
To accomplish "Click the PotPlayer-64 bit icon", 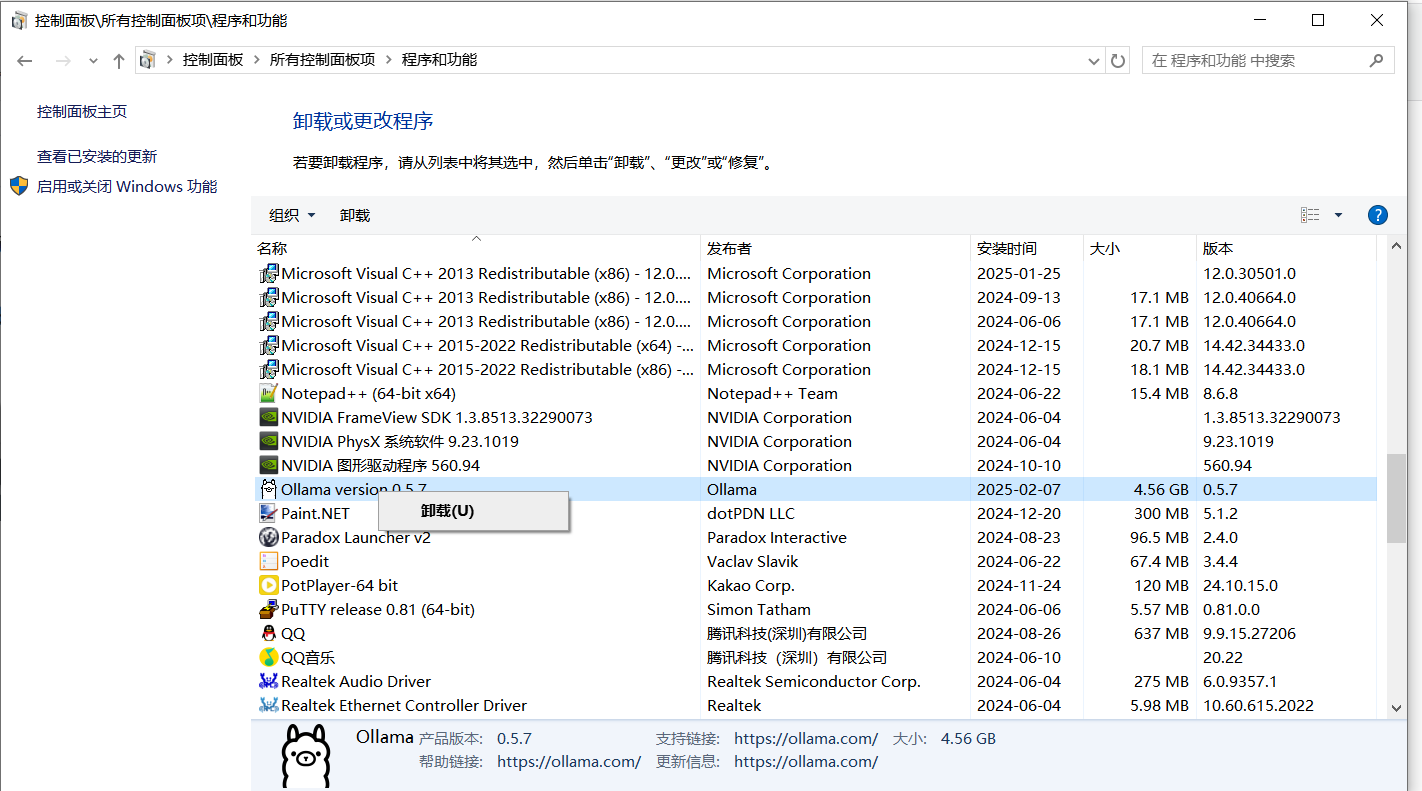I will pos(268,586).
